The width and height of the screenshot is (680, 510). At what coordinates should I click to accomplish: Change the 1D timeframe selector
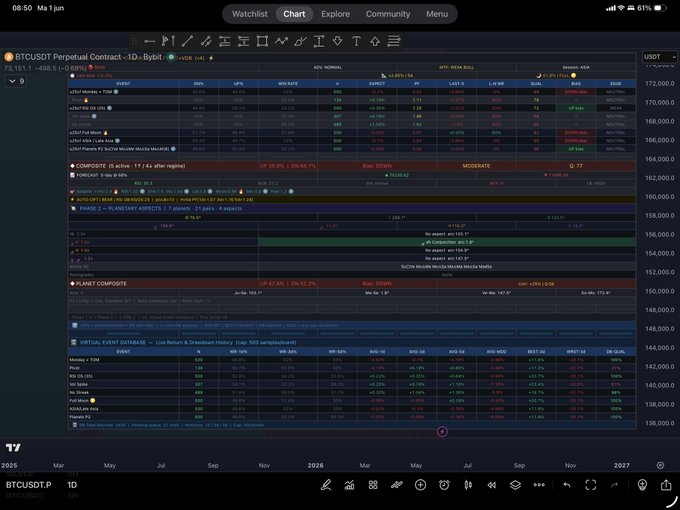(72, 485)
